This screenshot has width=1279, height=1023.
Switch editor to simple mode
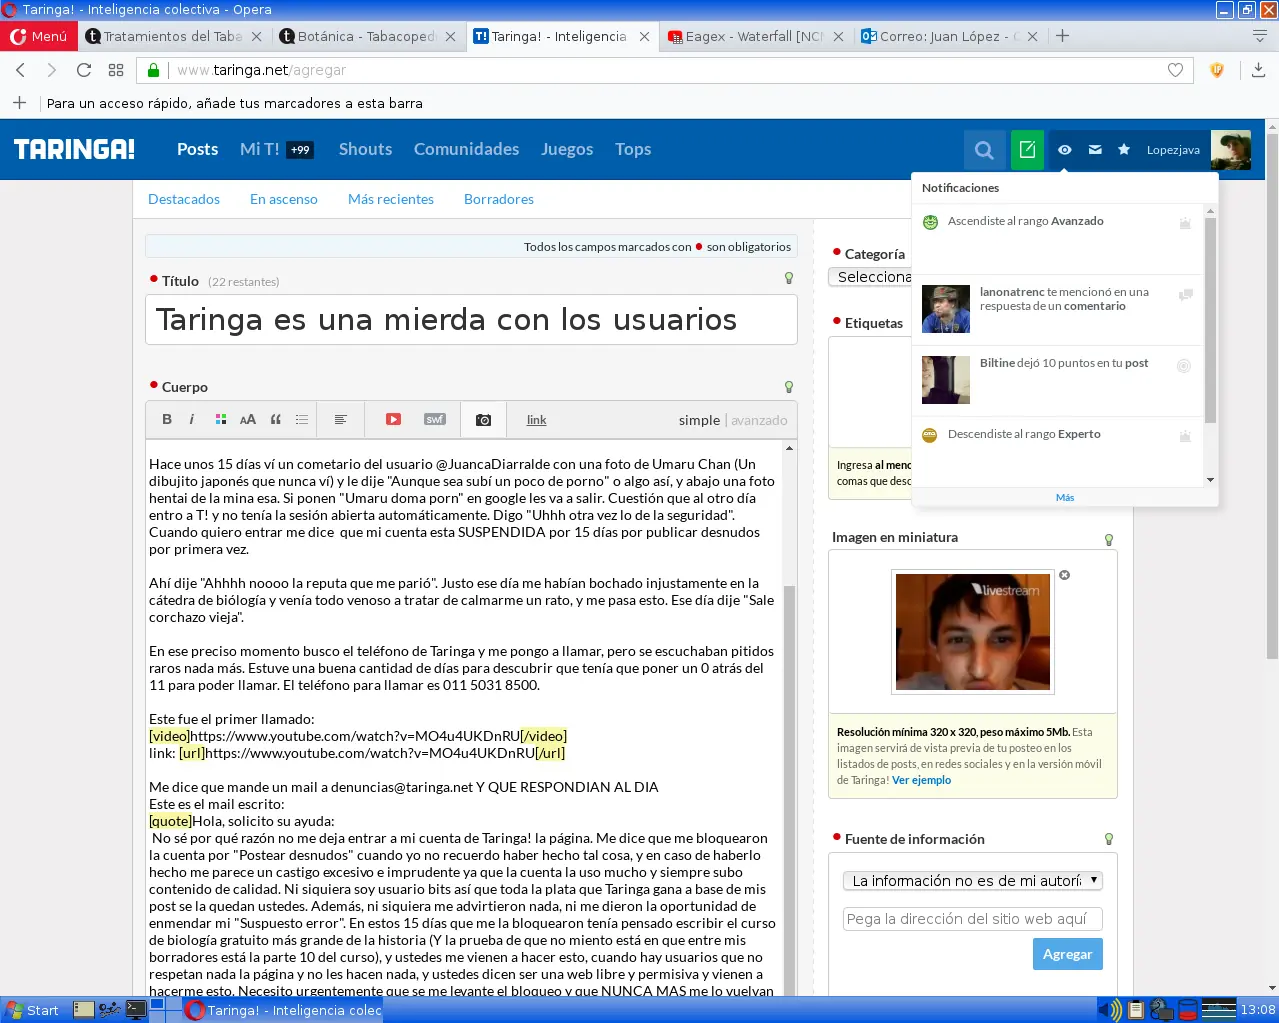click(699, 420)
